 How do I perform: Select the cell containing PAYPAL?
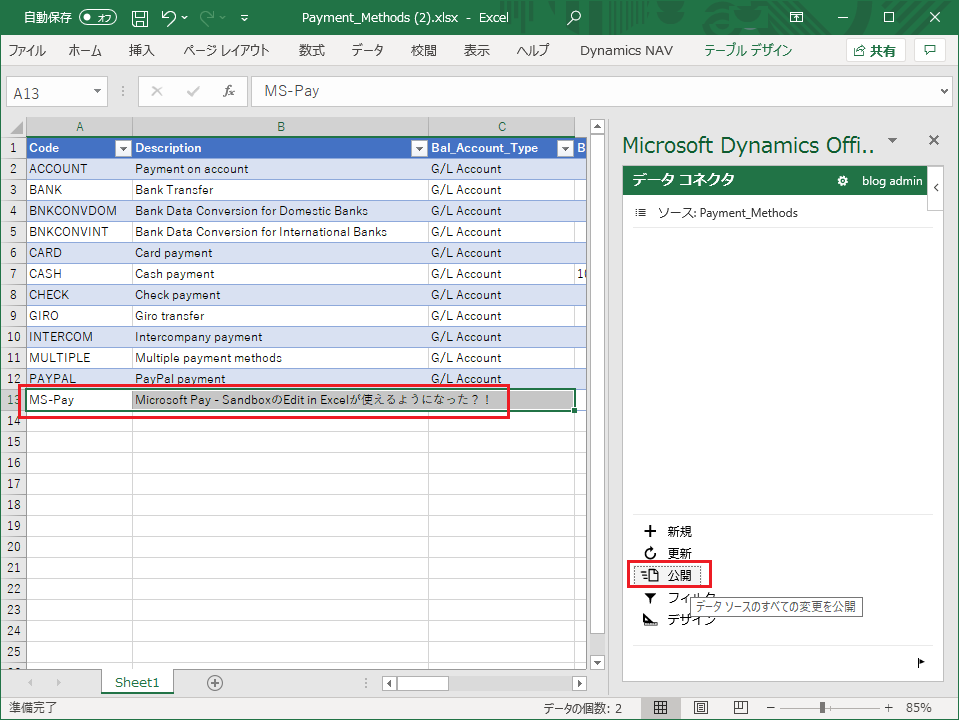point(80,379)
